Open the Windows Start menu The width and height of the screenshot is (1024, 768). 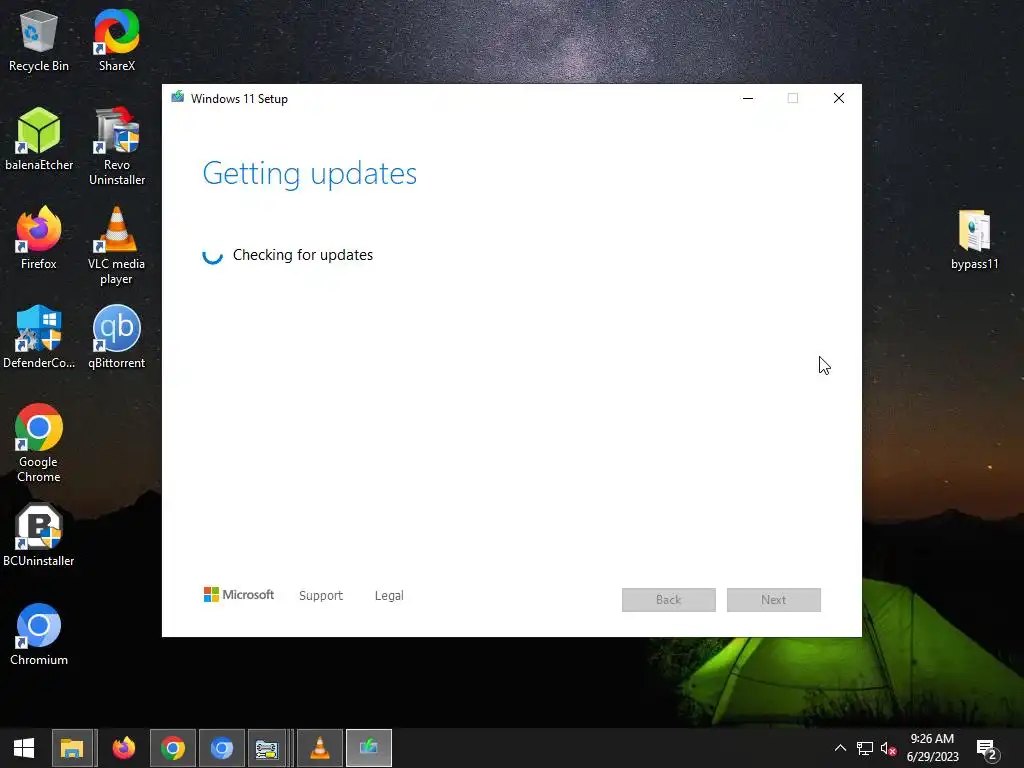[24, 748]
